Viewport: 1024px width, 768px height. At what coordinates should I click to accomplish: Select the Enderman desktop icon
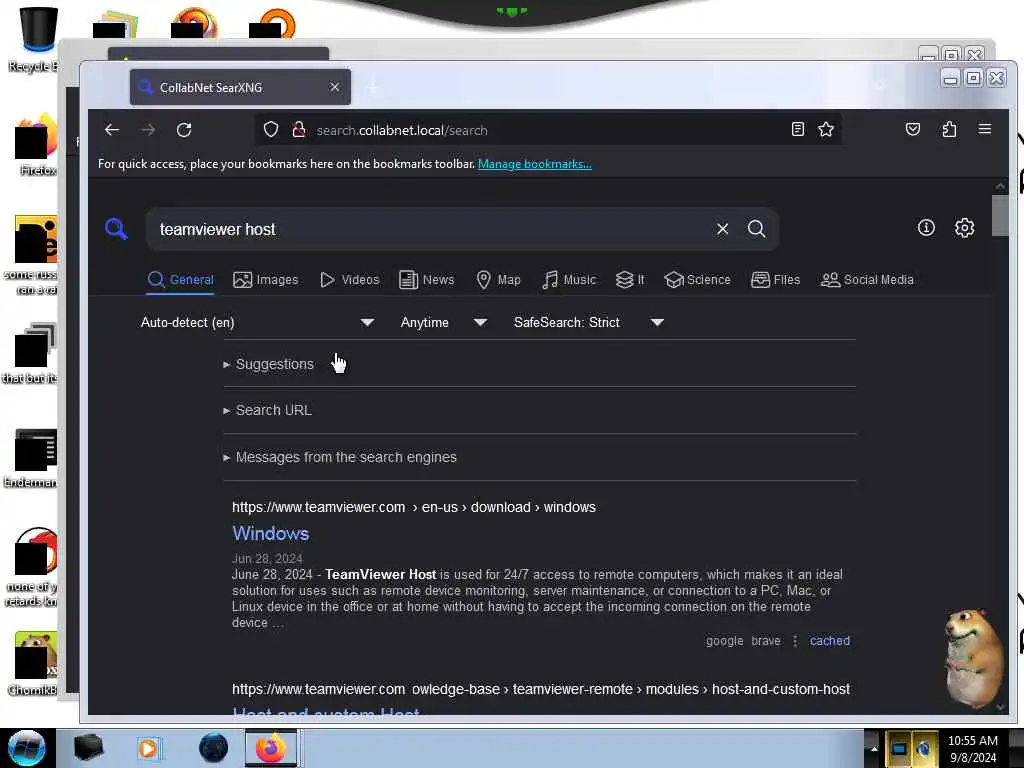click(x=33, y=458)
